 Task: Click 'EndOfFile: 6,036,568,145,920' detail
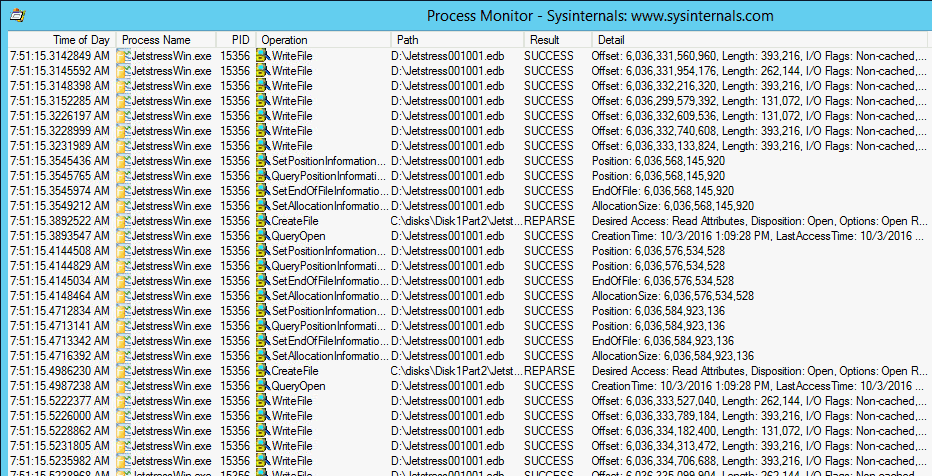[663, 191]
